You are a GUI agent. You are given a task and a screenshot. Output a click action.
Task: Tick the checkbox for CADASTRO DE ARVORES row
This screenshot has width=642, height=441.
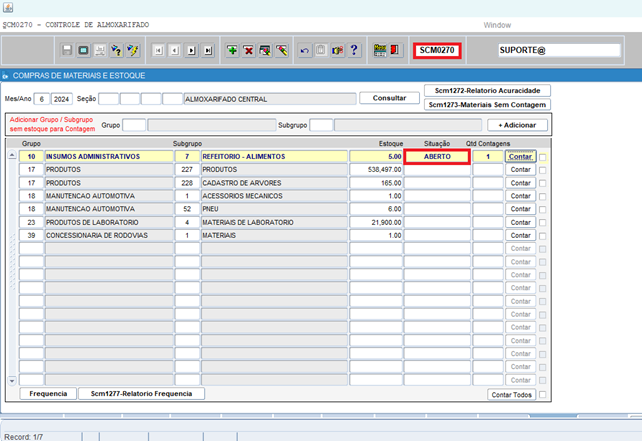point(543,183)
